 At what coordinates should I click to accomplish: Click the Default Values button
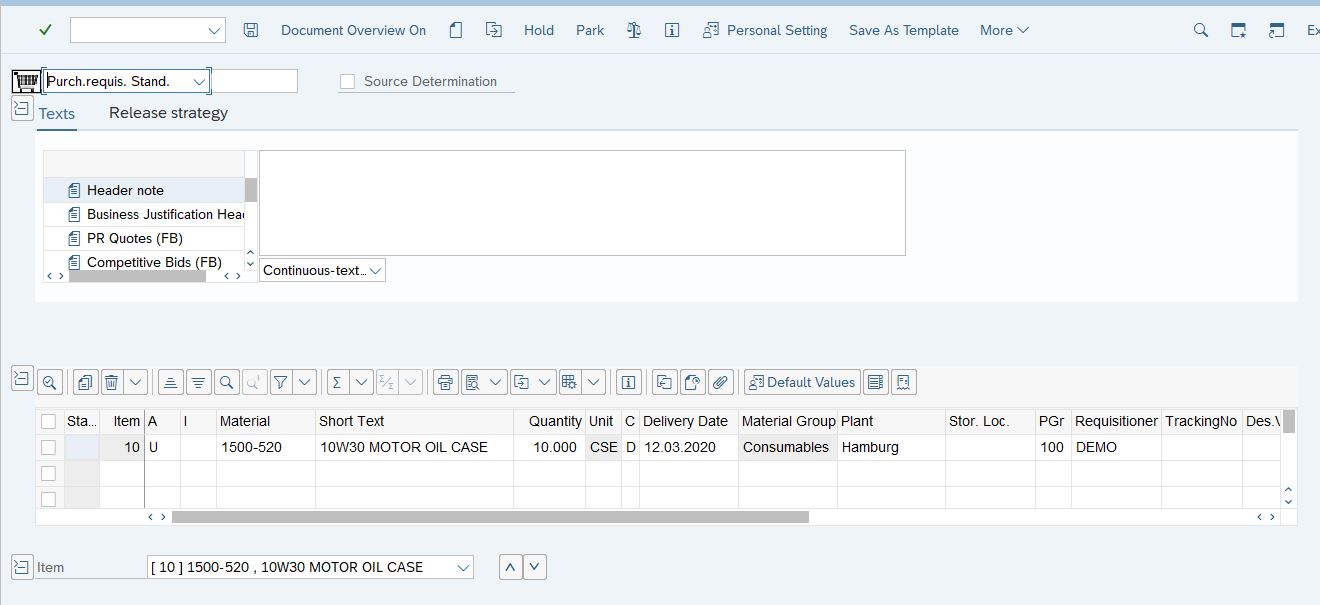[x=801, y=382]
